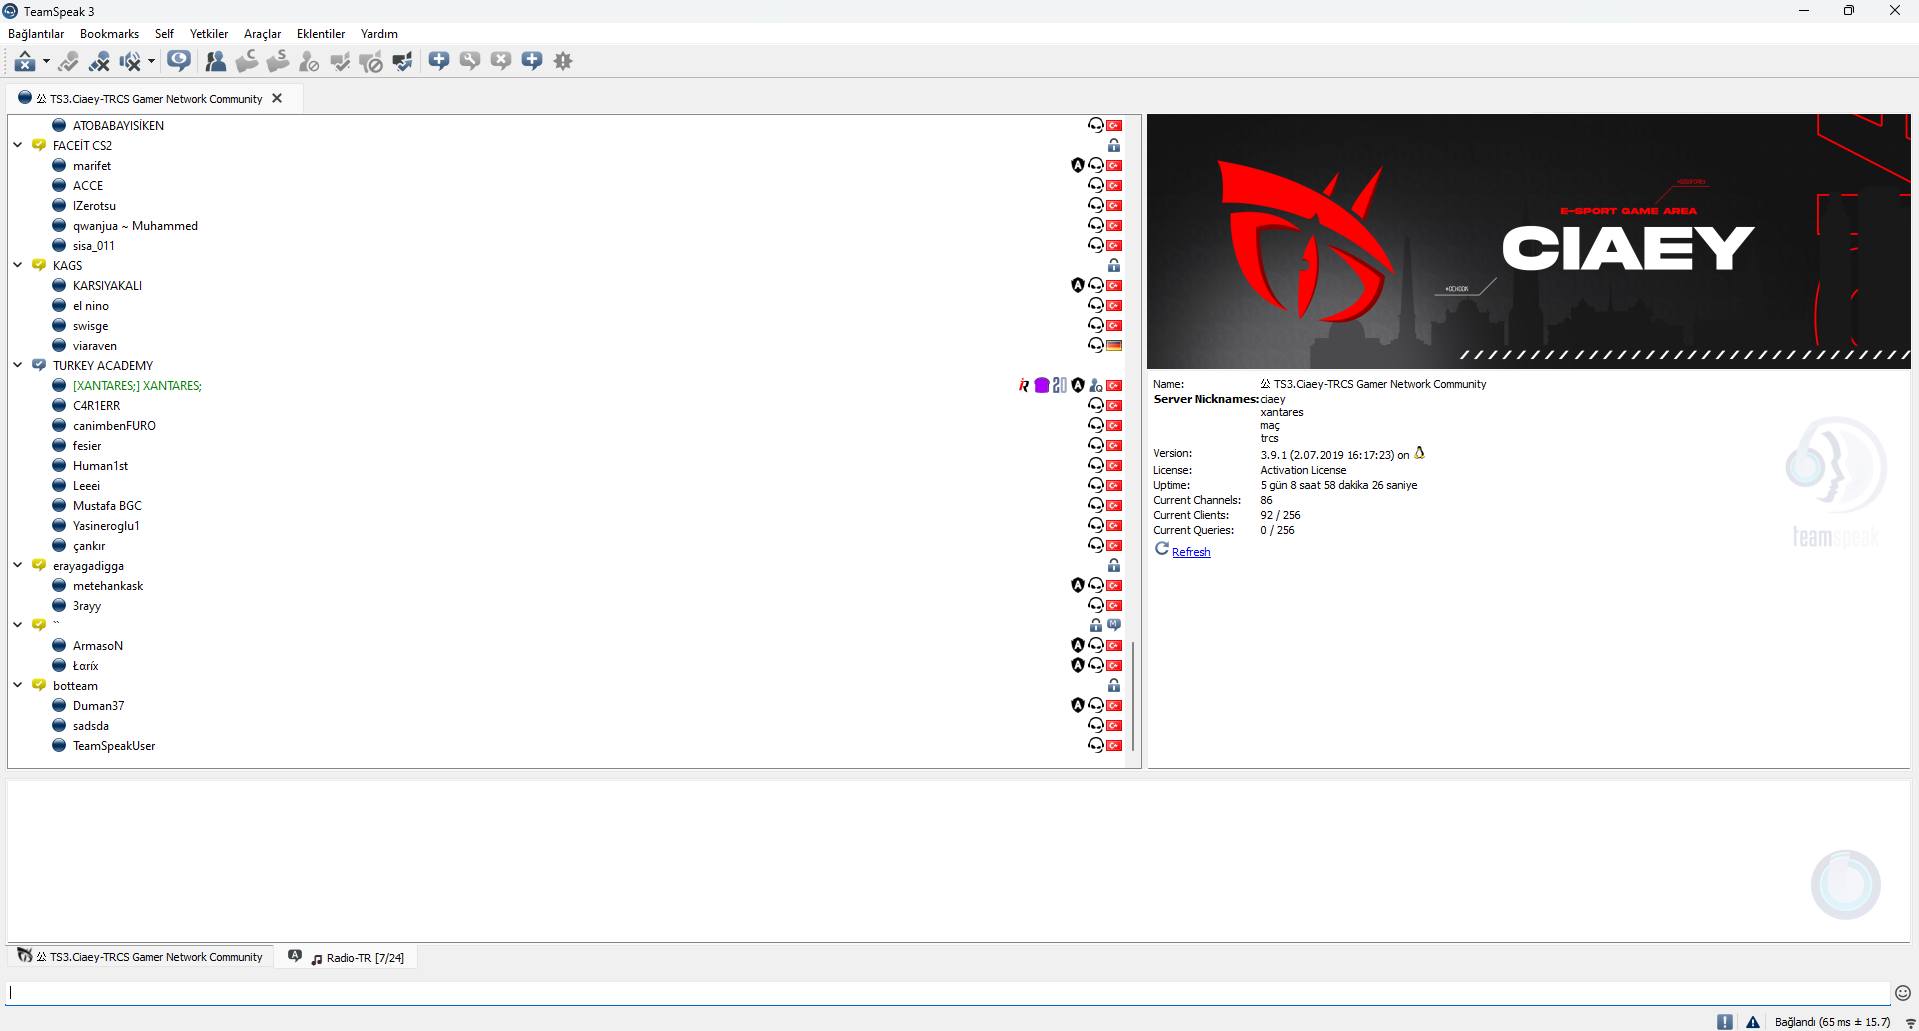1919x1031 pixels.
Task: Collapse the FACEIT CS2 channel
Action: pos(18,145)
